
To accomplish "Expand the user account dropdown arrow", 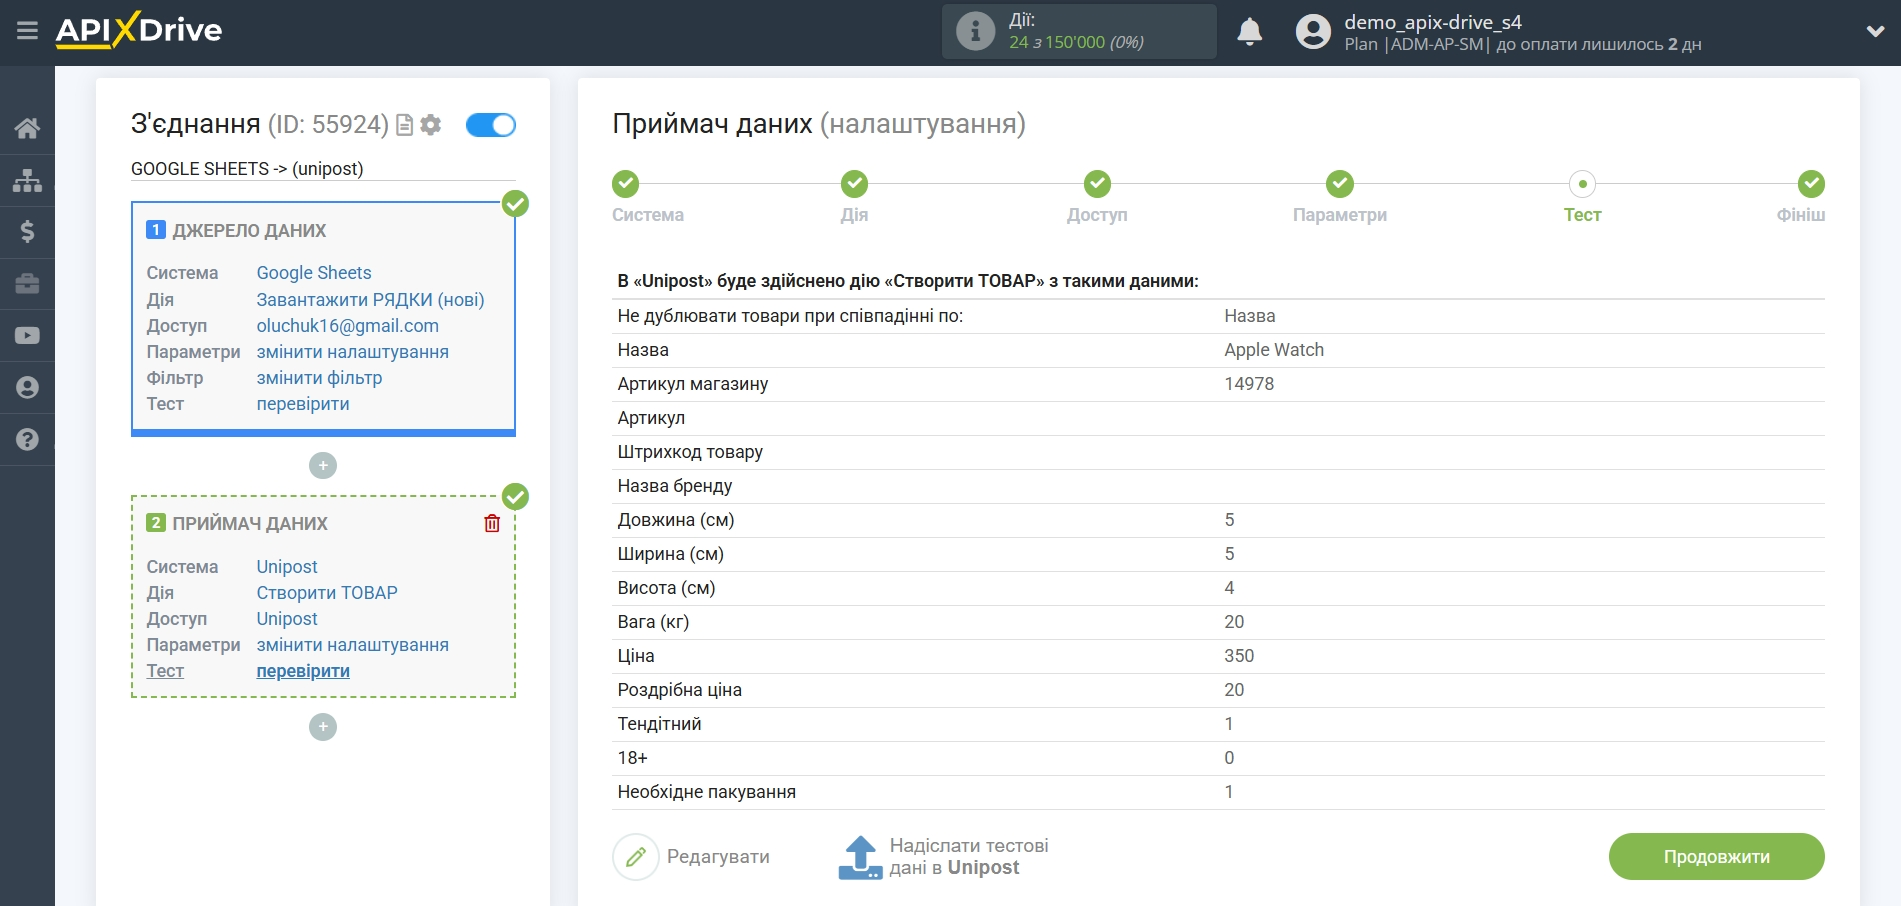I will 1875,32.
